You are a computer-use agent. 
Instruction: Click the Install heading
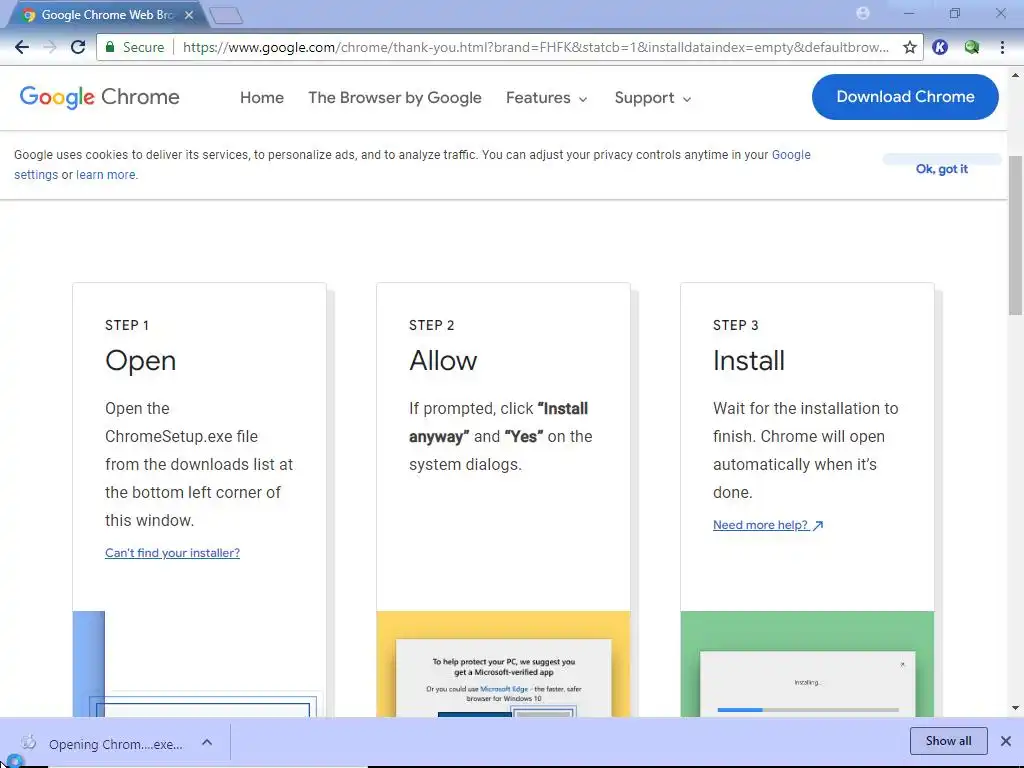click(748, 360)
